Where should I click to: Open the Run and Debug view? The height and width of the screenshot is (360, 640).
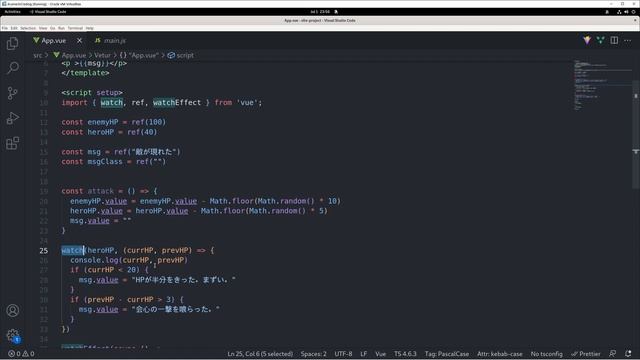(x=12, y=118)
